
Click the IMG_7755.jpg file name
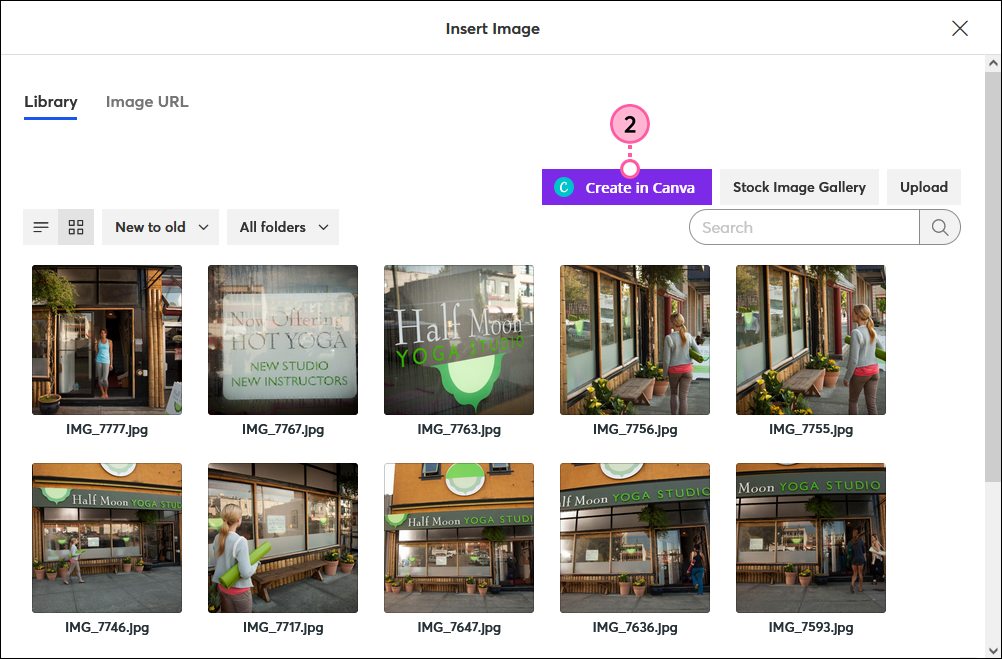[x=811, y=429]
